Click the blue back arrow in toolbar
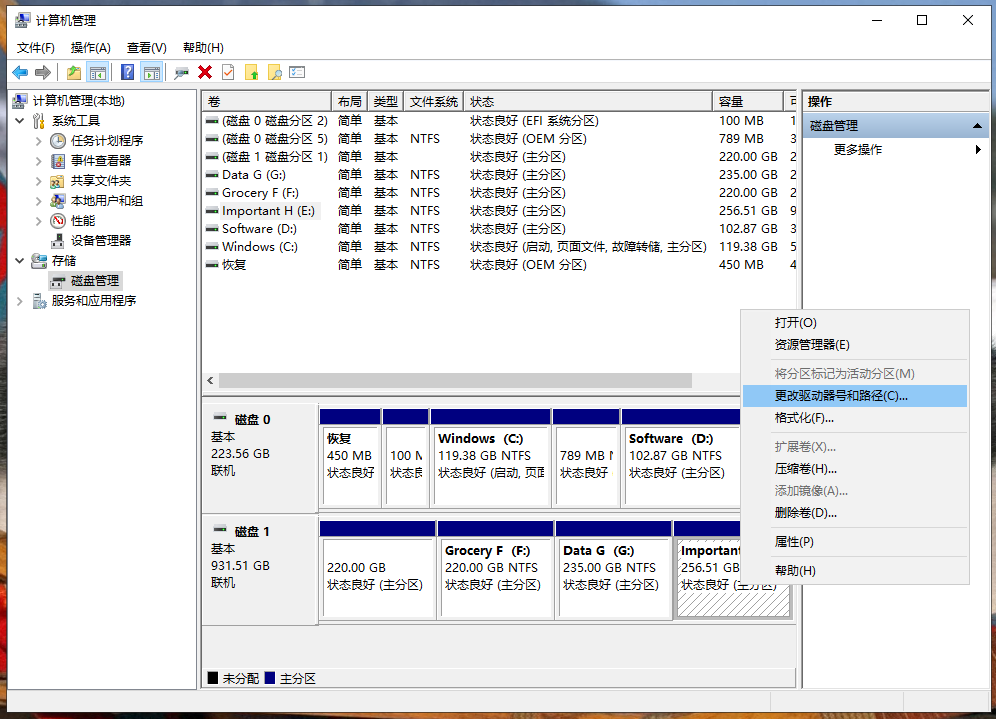Viewport: 996px width, 719px height. pyautogui.click(x=20, y=72)
